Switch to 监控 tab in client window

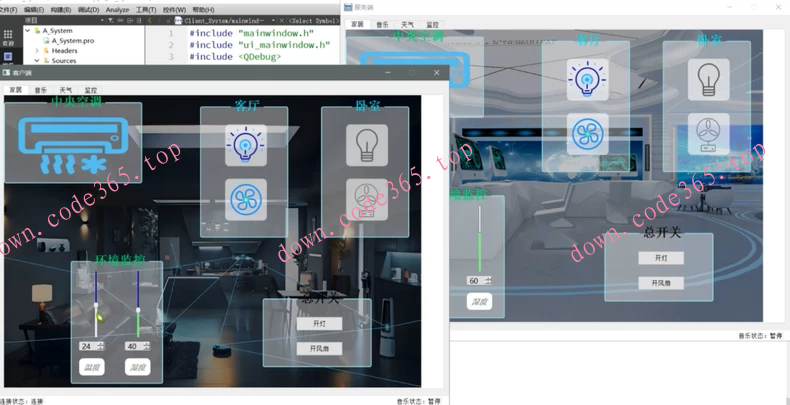point(91,90)
